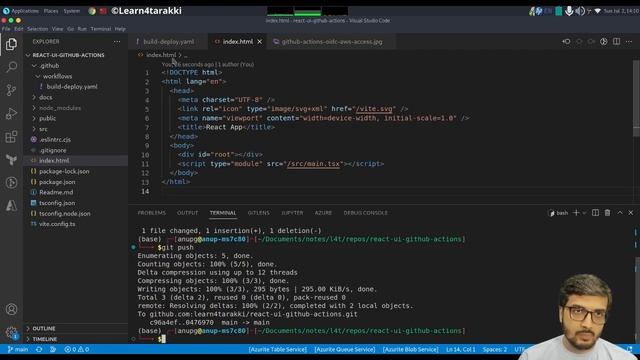Expand the public folder
Image resolution: width=640 pixels, height=360 pixels.
click(x=47, y=118)
